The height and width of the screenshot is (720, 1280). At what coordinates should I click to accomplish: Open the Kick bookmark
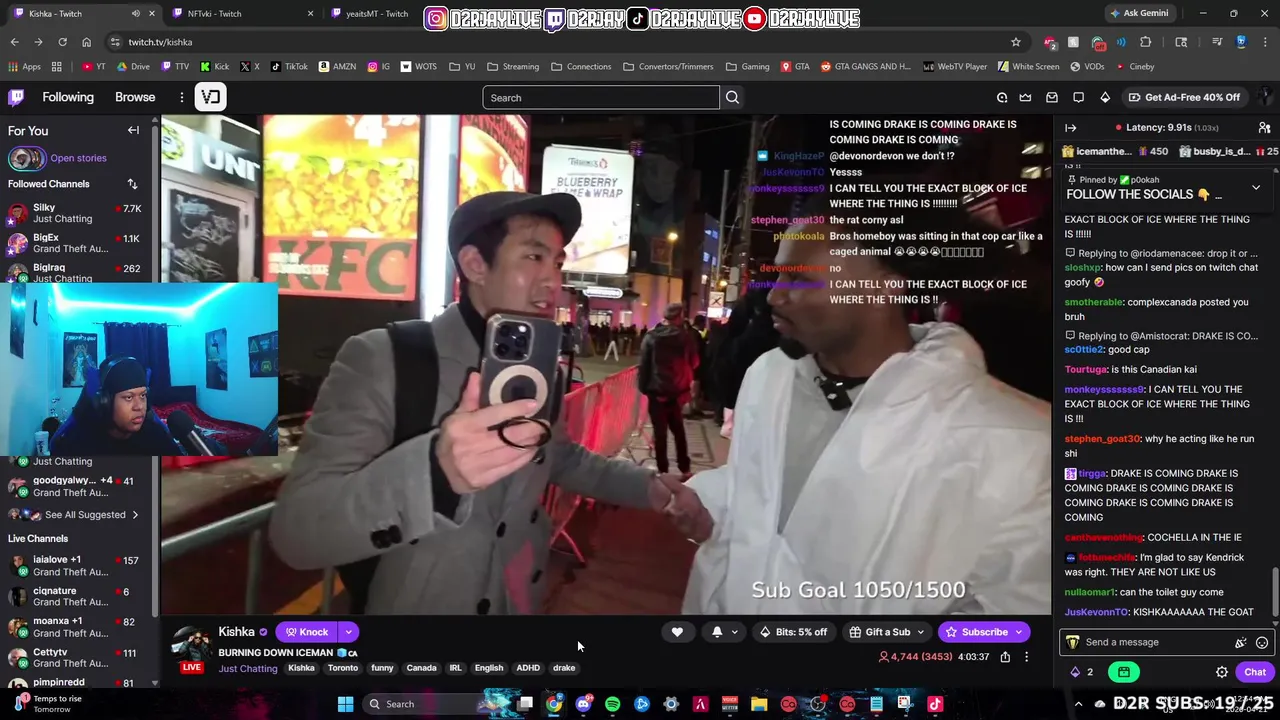click(x=215, y=67)
